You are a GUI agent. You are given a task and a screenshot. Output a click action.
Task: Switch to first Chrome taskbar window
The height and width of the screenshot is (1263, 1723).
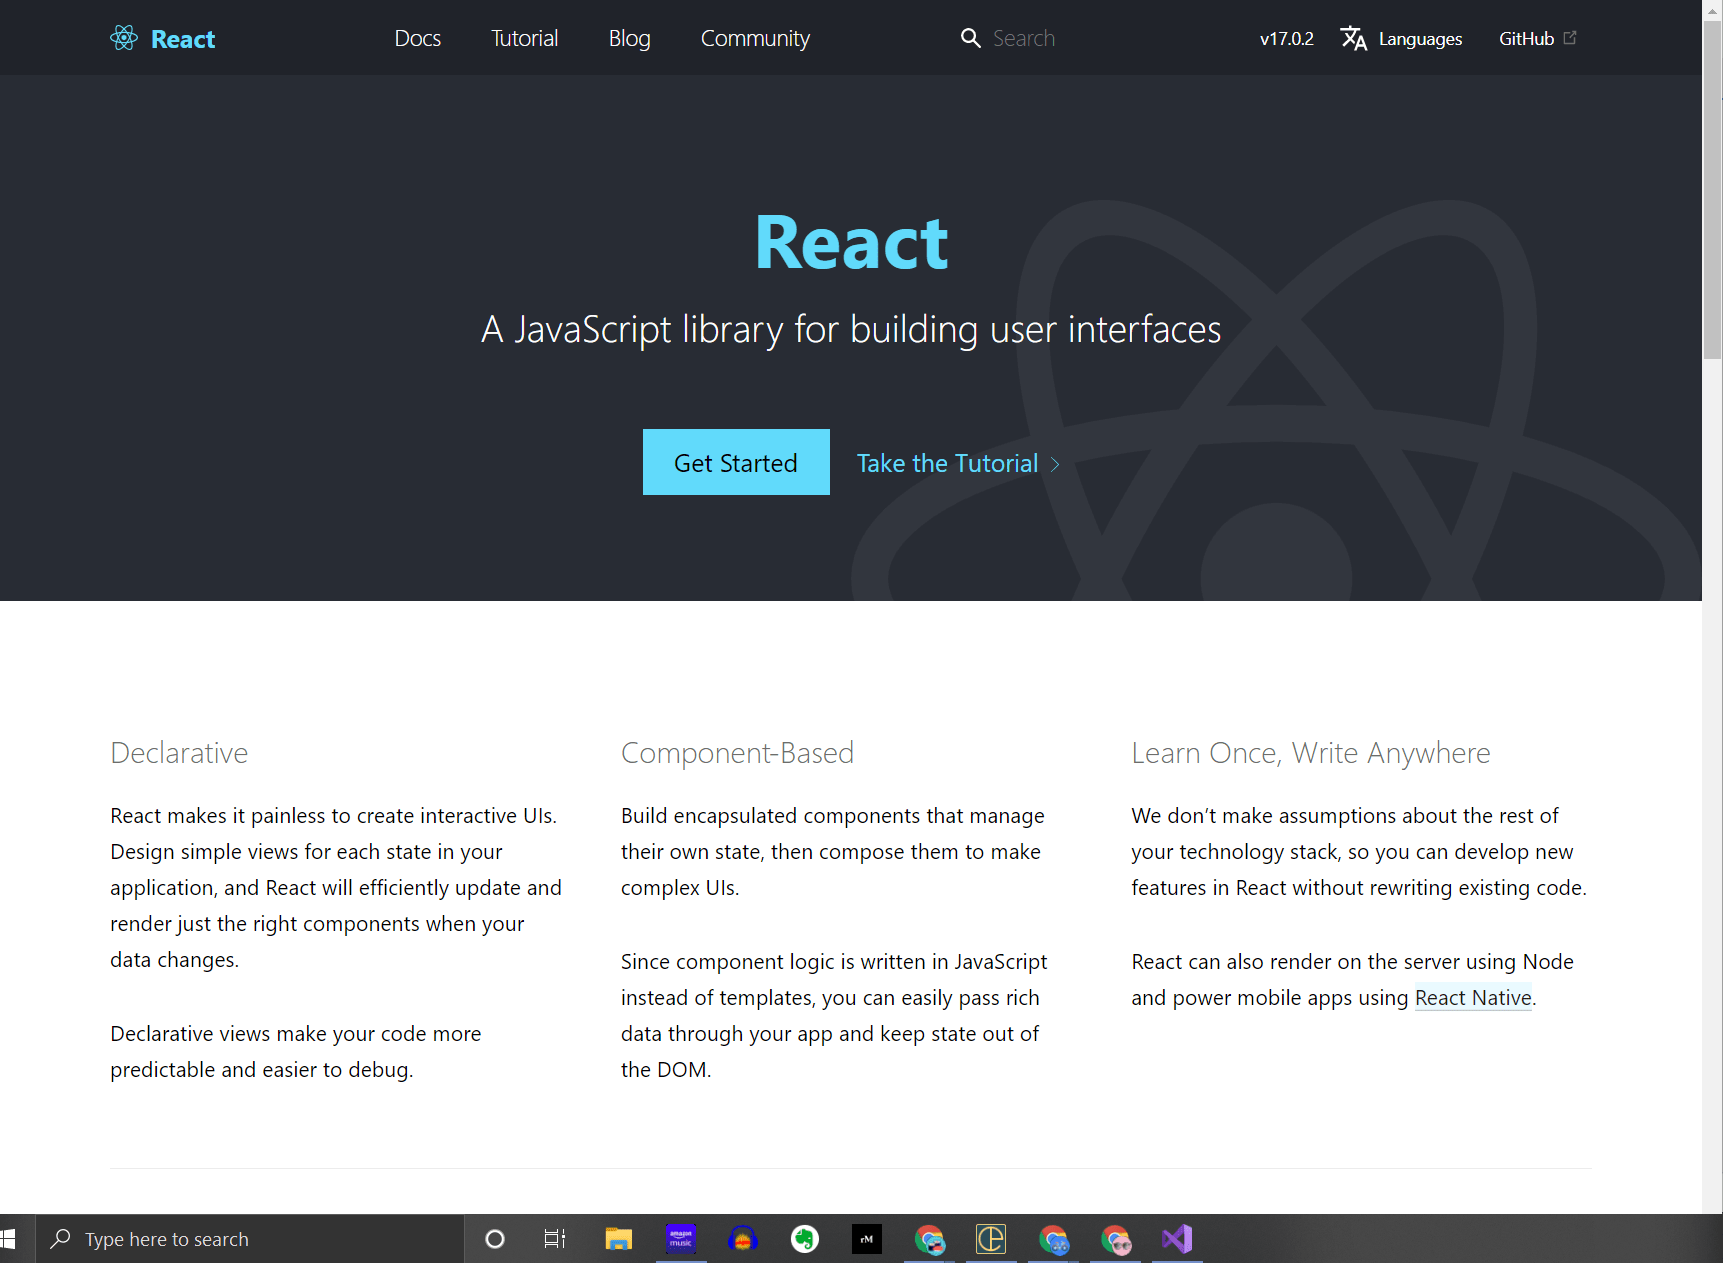click(x=929, y=1239)
